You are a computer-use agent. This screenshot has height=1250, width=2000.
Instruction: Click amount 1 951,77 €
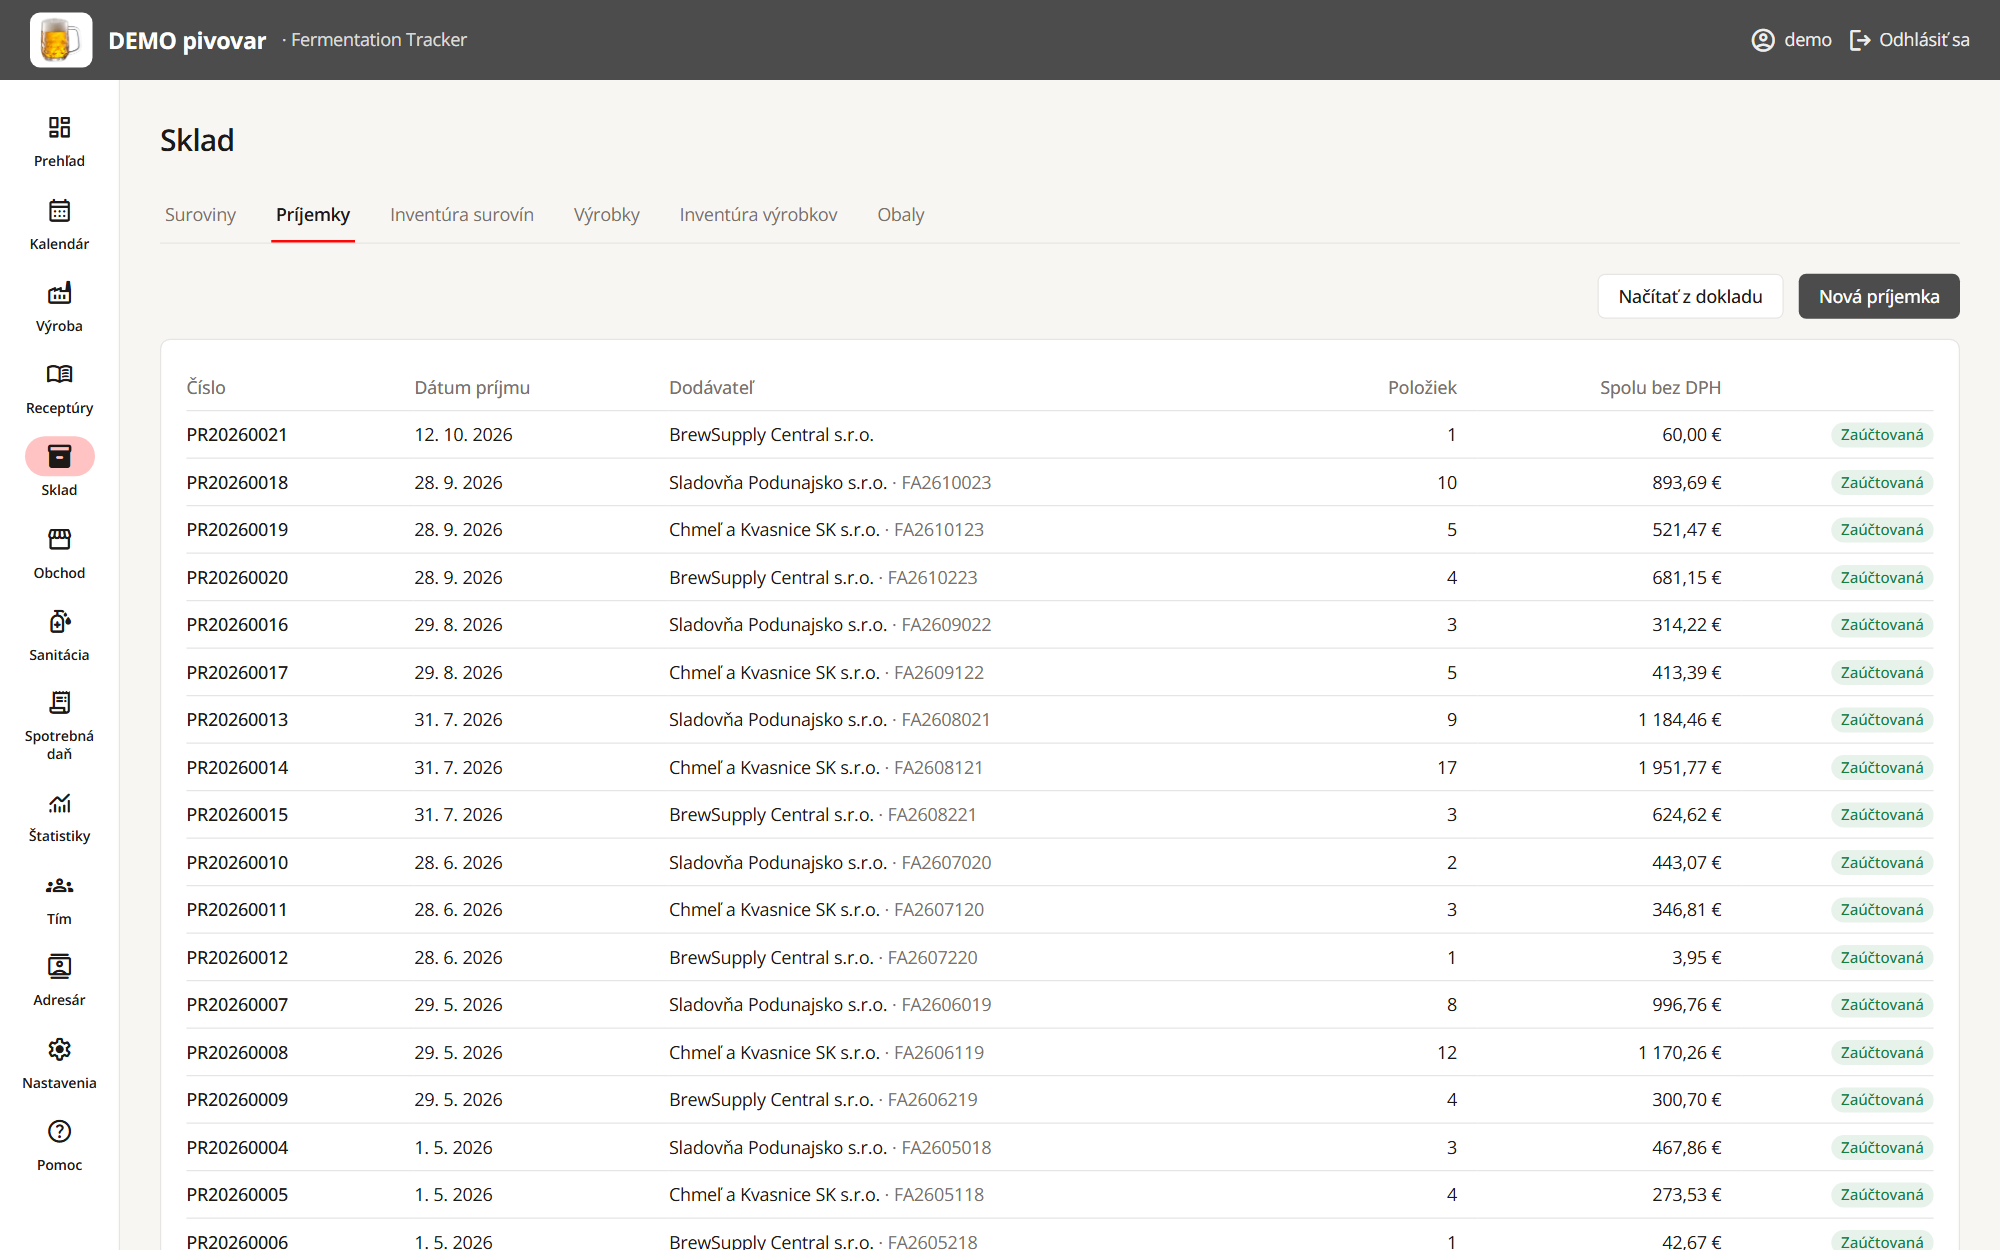point(1680,768)
